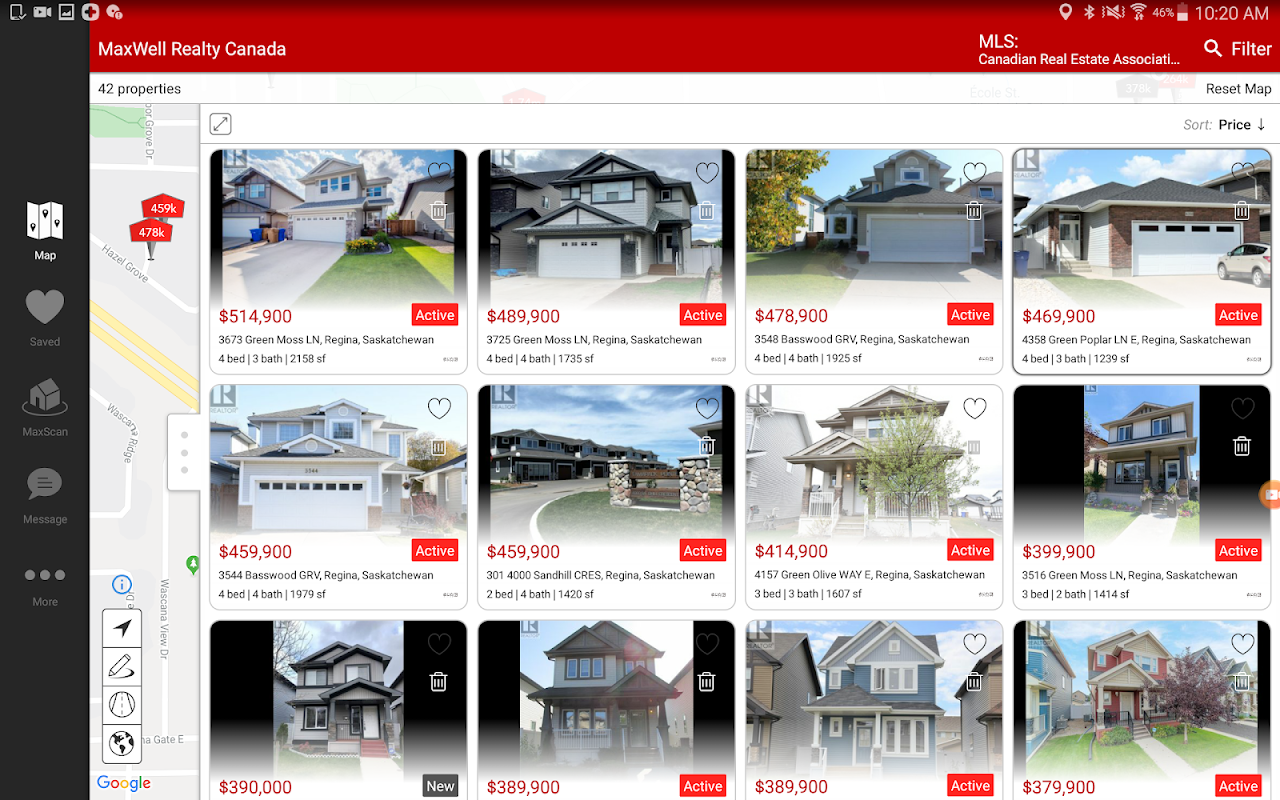Open the orange side tab at right edge
1280x800 pixels.
click(1272, 494)
